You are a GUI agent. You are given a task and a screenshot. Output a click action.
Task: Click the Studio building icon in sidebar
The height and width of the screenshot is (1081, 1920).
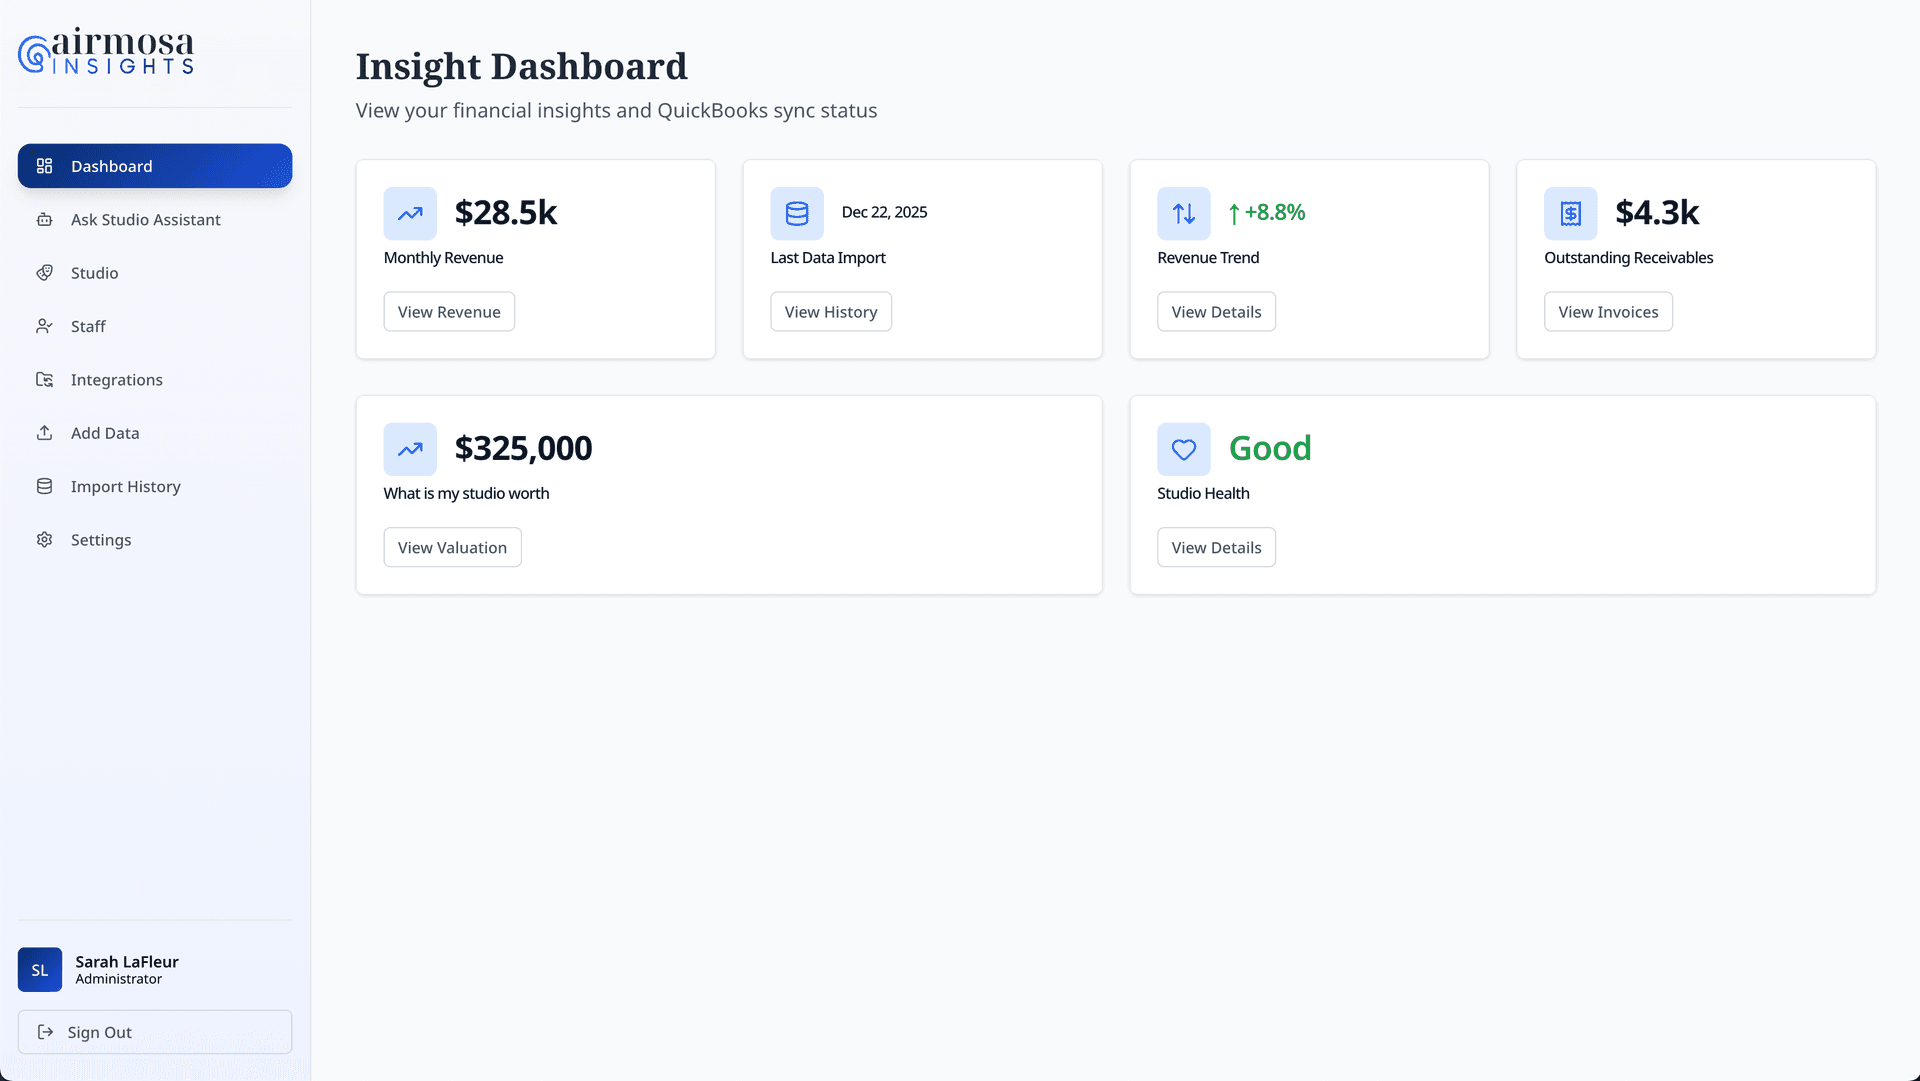pyautogui.click(x=44, y=272)
